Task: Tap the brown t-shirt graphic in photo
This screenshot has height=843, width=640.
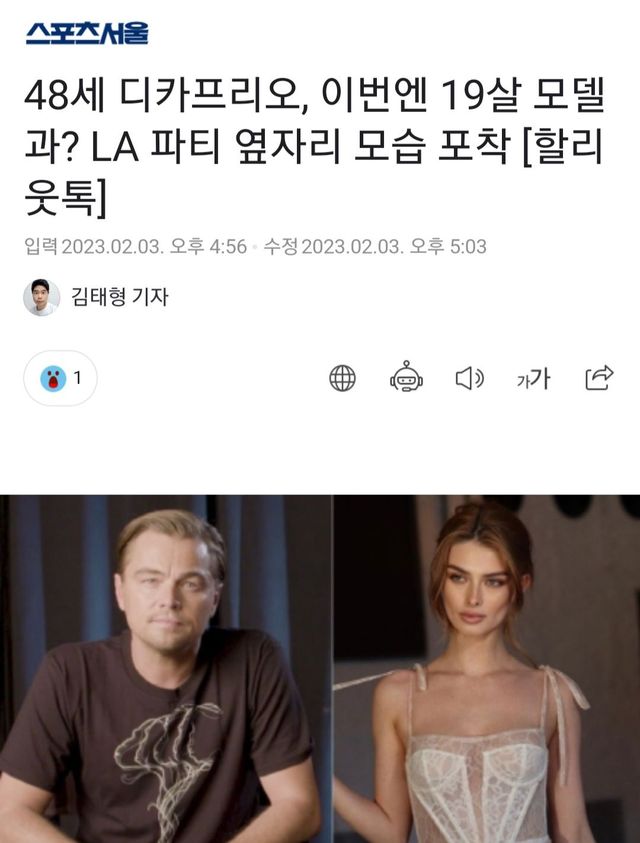Action: tap(167, 761)
